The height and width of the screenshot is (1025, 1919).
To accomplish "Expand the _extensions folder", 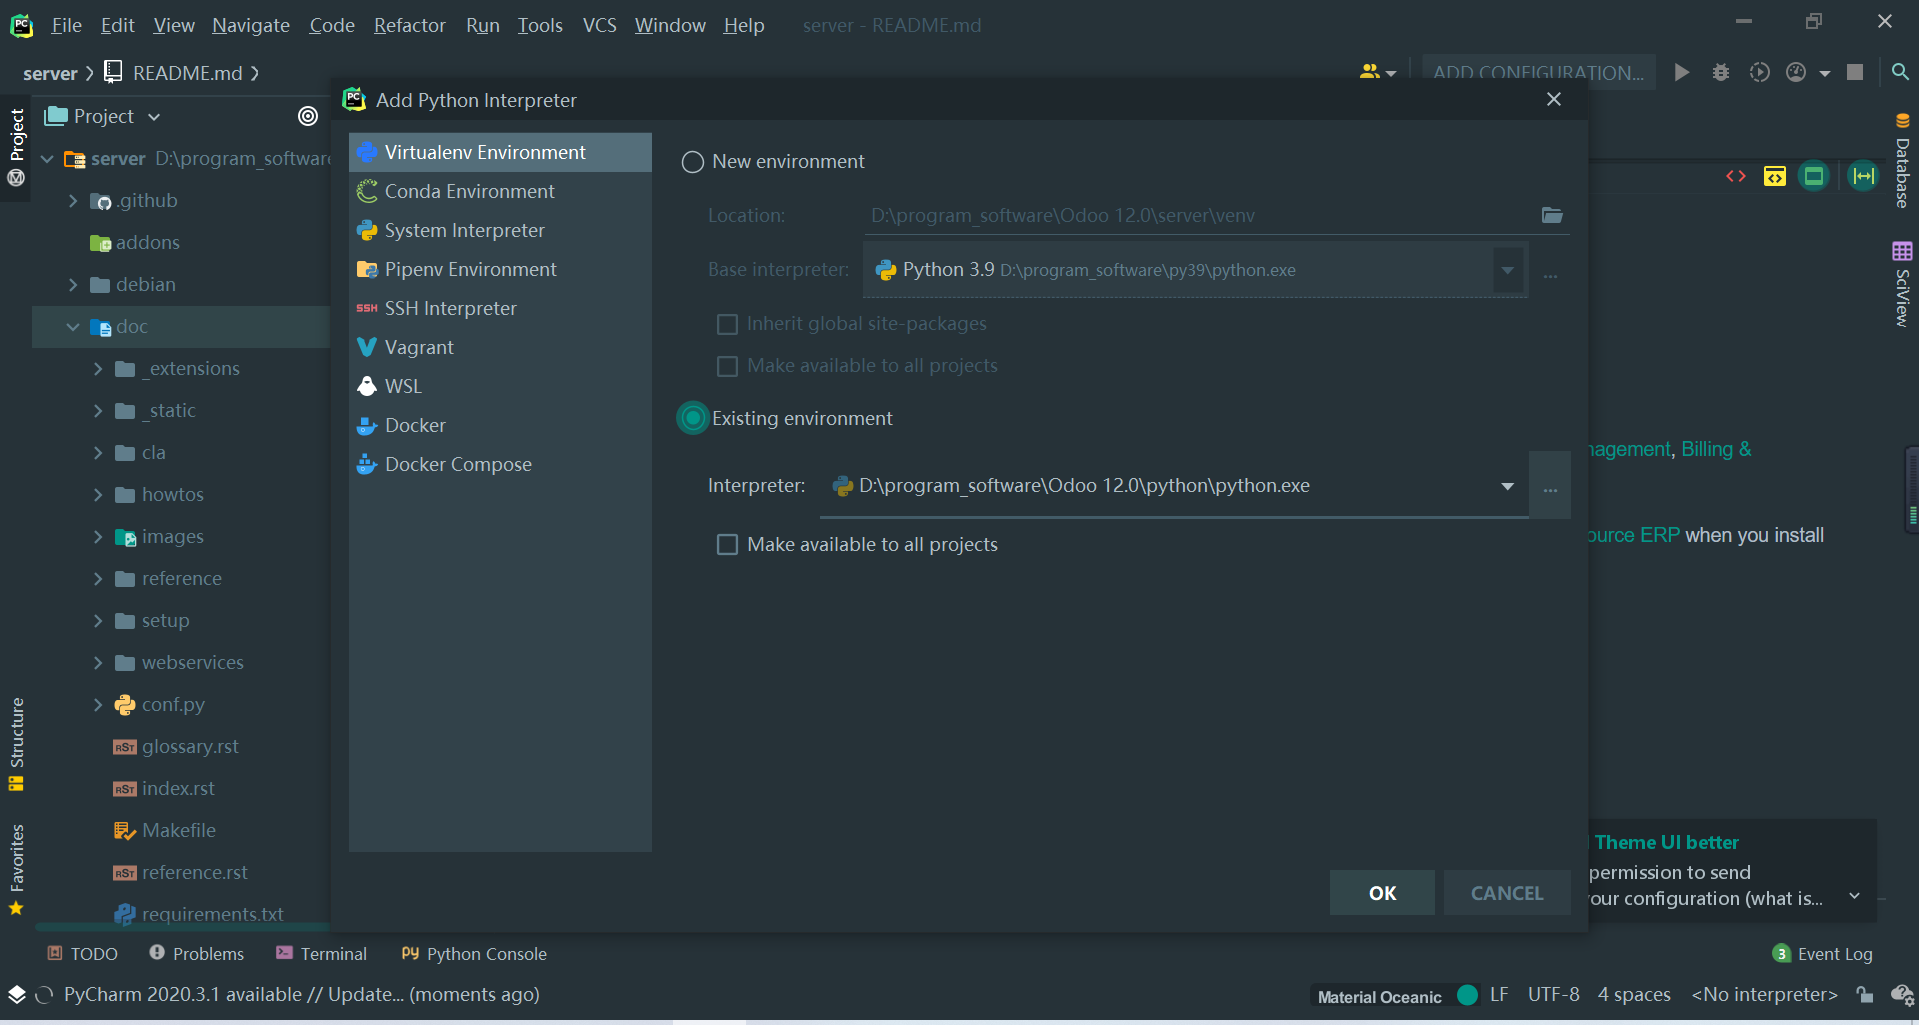I will (98, 369).
